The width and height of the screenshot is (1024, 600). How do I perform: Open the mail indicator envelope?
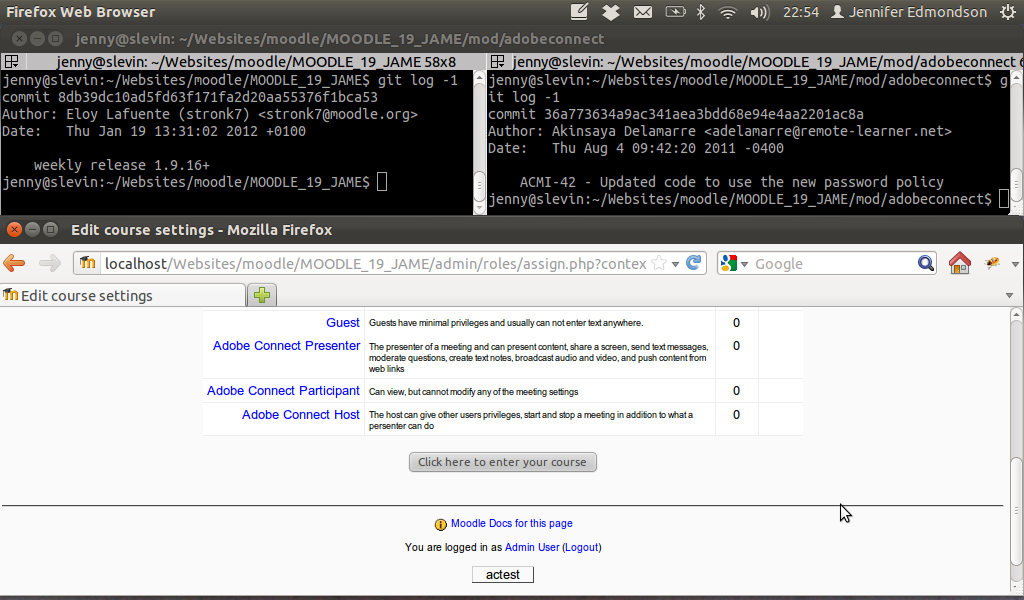coord(643,12)
